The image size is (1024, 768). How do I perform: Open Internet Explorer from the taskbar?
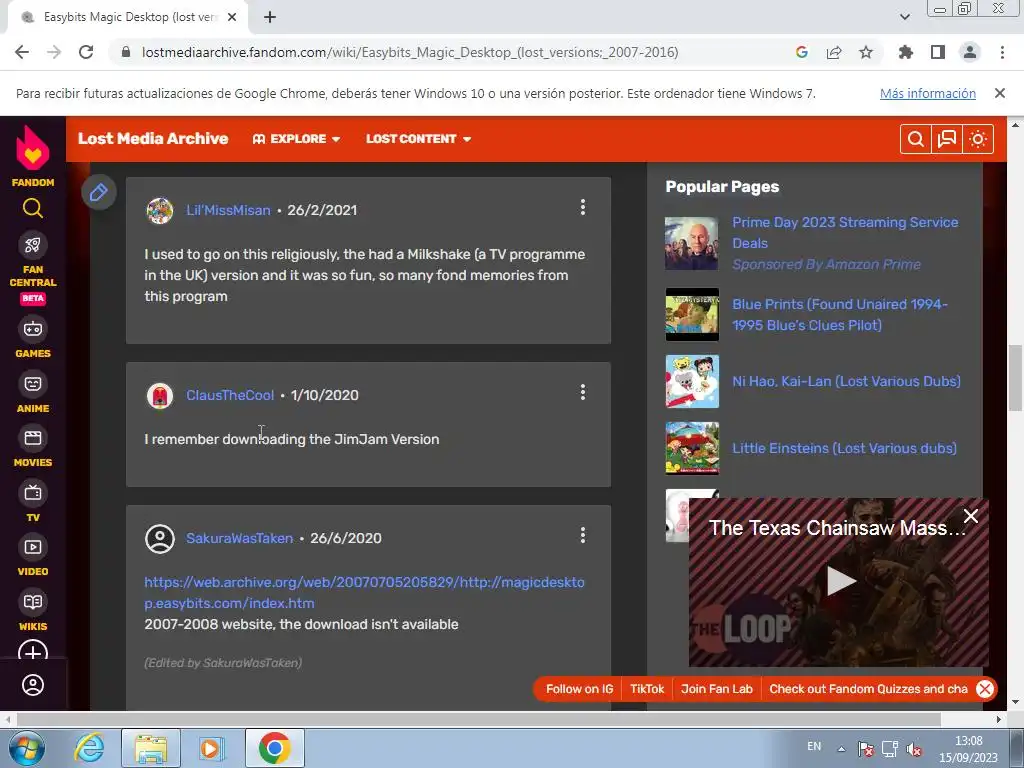pos(89,748)
